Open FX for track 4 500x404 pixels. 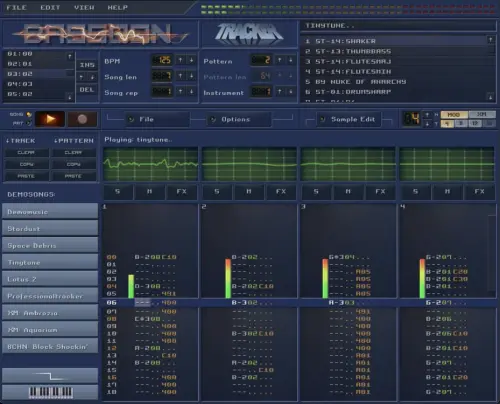pyautogui.click(x=479, y=192)
